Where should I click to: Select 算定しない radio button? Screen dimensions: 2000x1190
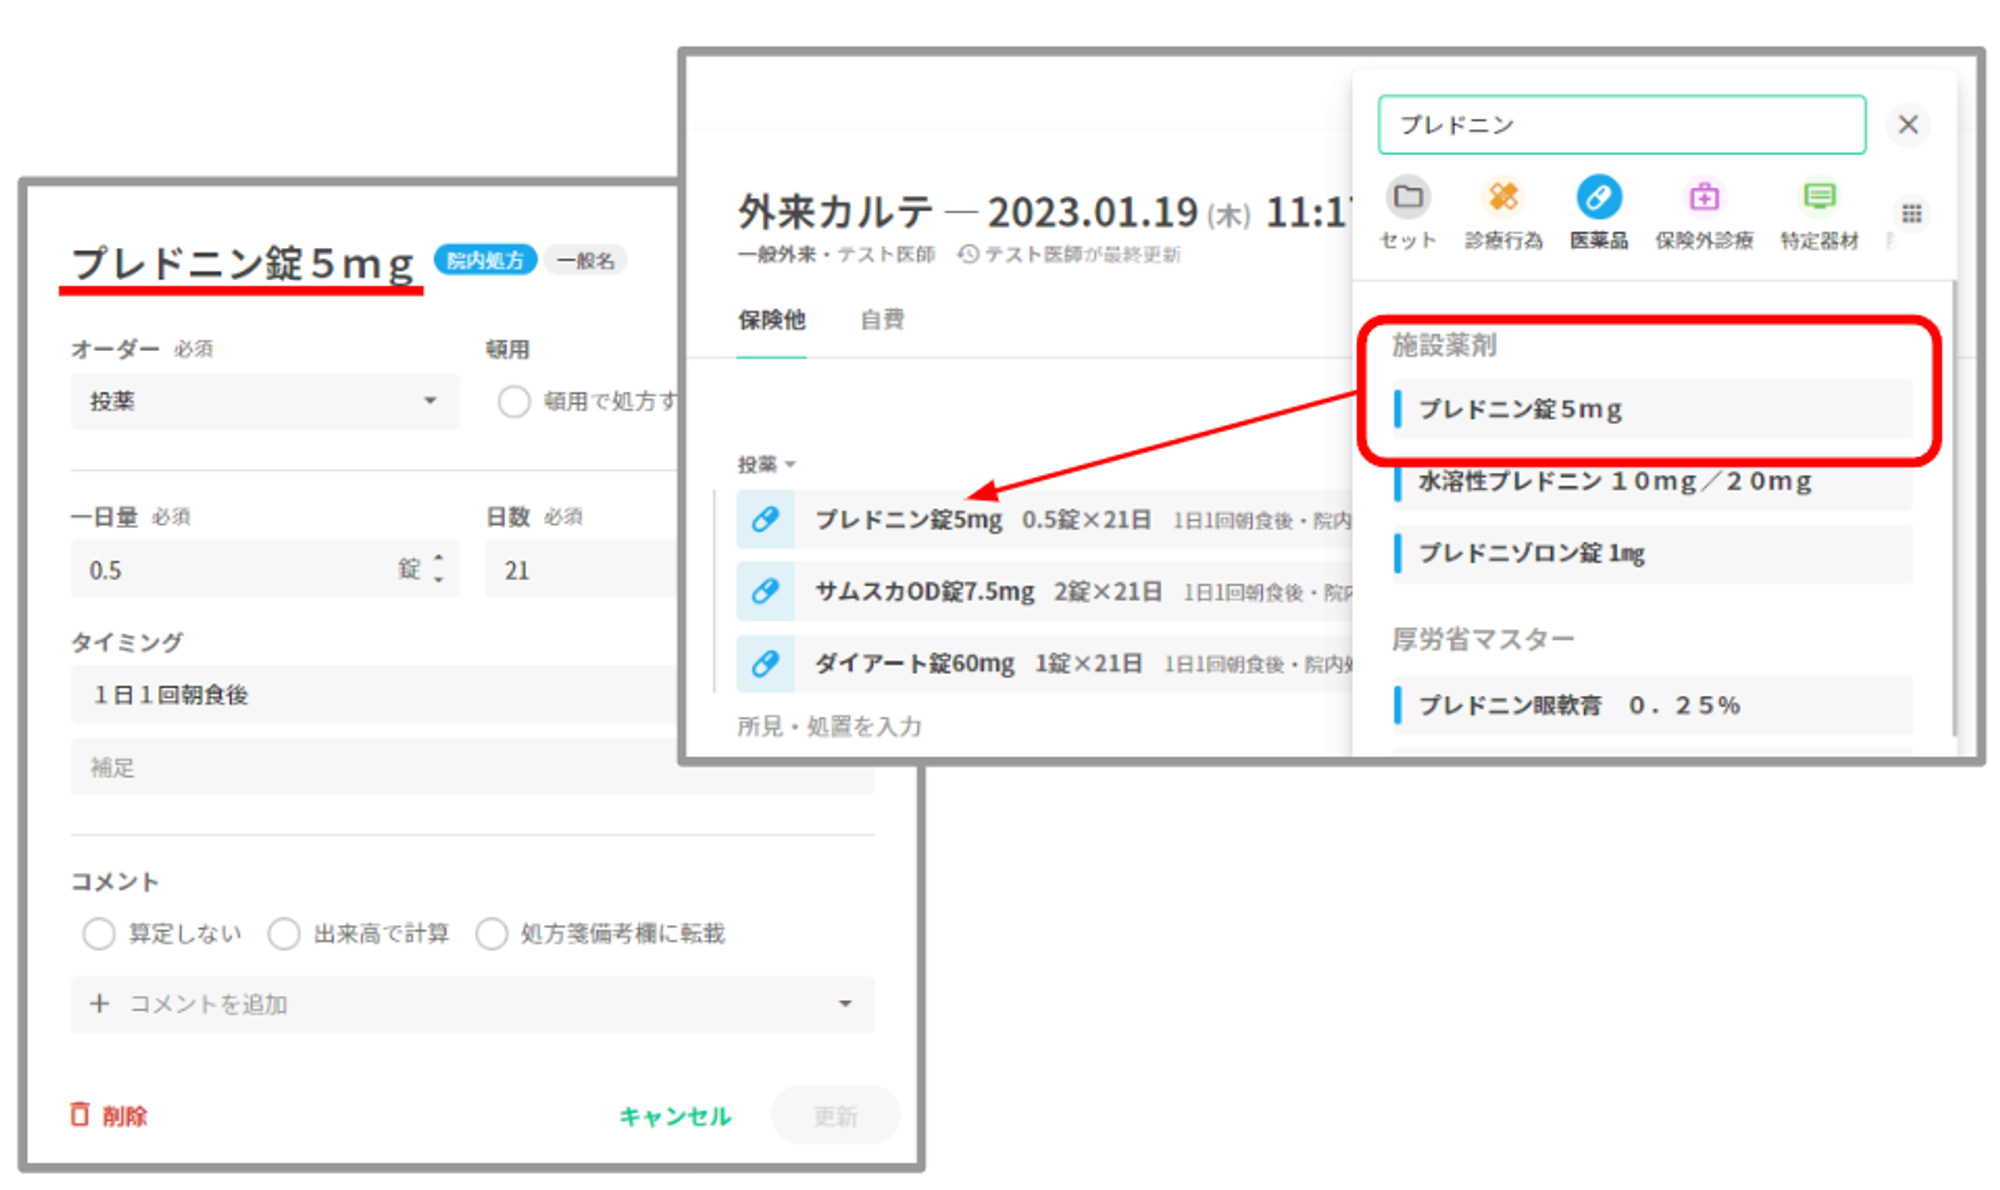[99, 933]
